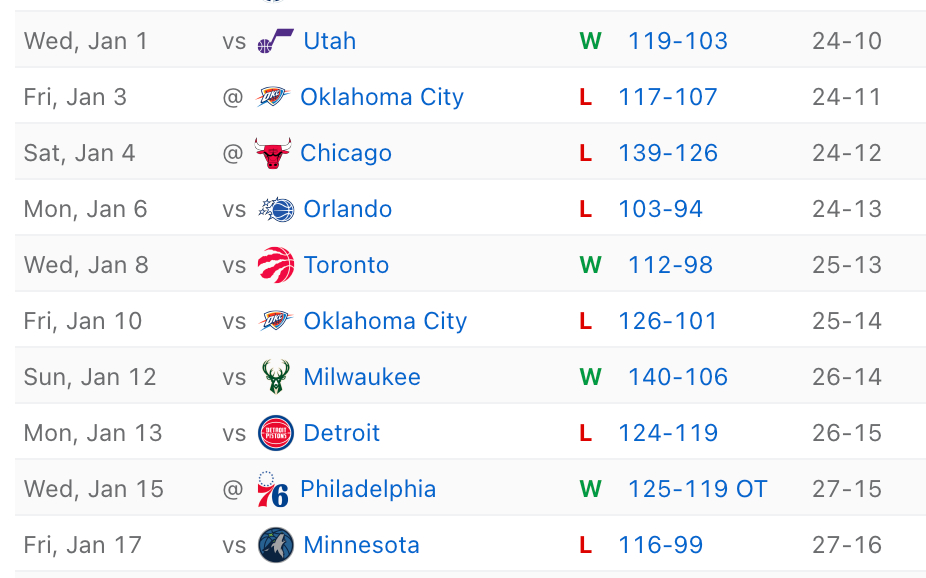Click the Utah Jazz team logo
Image resolution: width=926 pixels, height=578 pixels.
275,41
